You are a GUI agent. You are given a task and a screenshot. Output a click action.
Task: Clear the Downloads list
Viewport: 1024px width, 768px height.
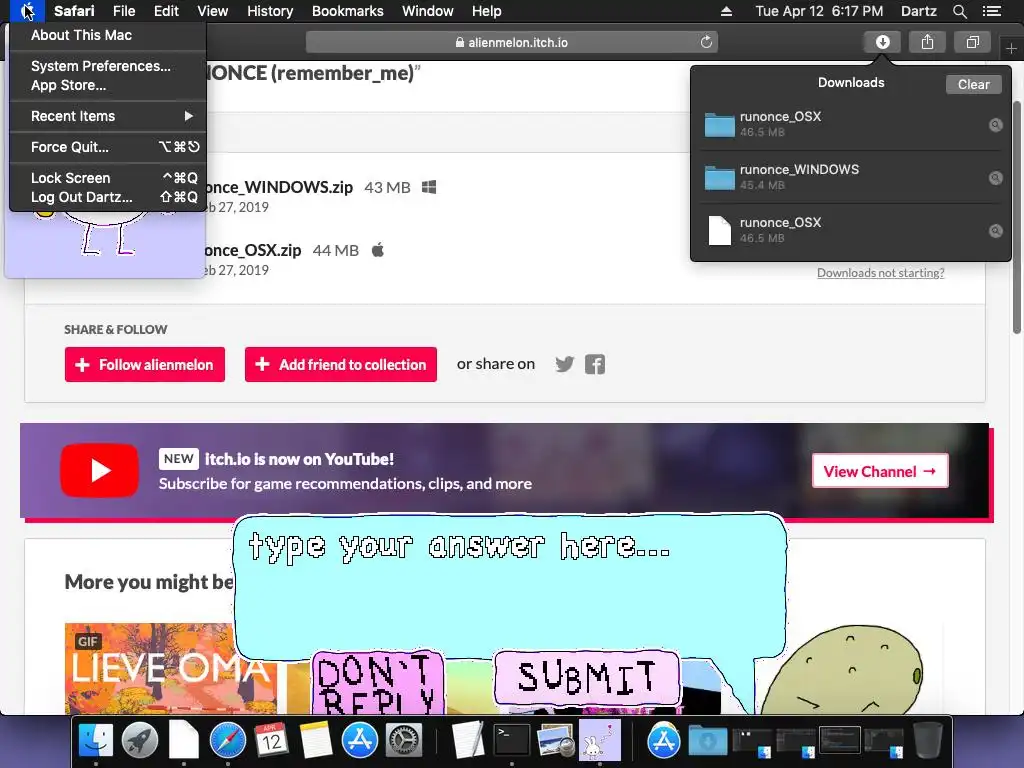point(973,84)
